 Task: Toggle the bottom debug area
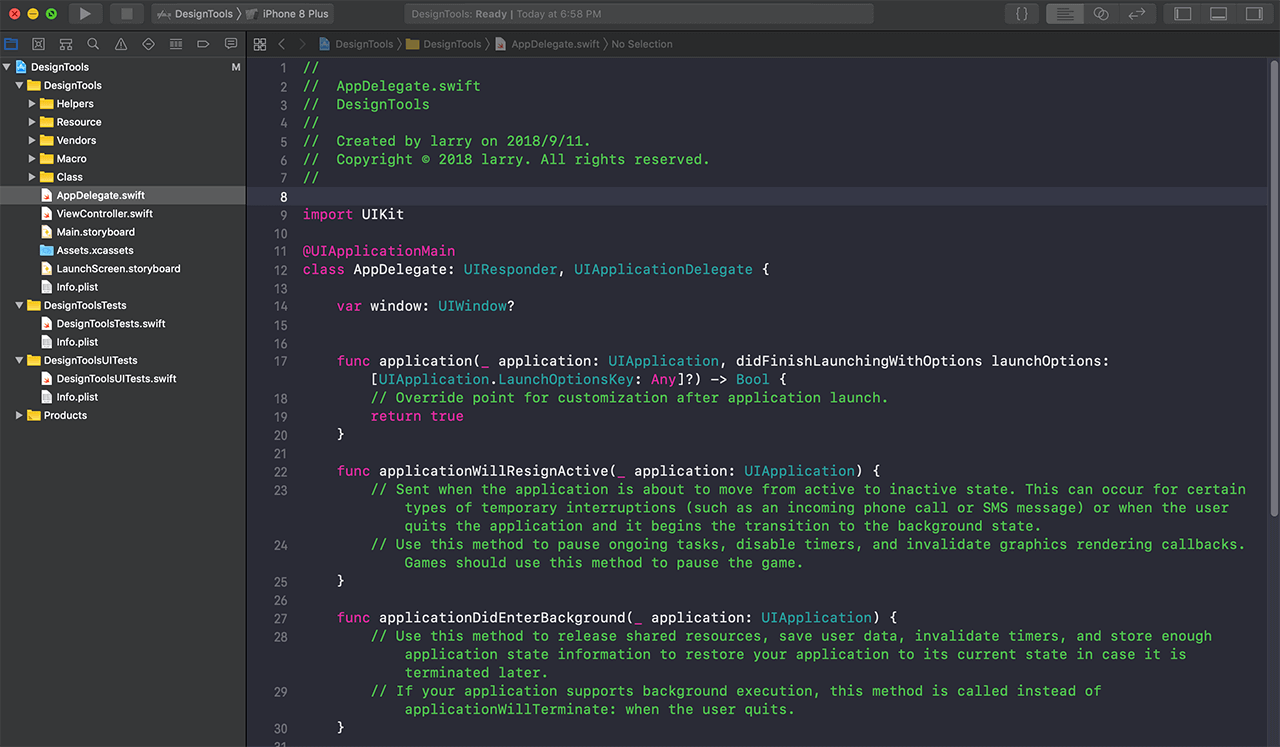click(1218, 14)
